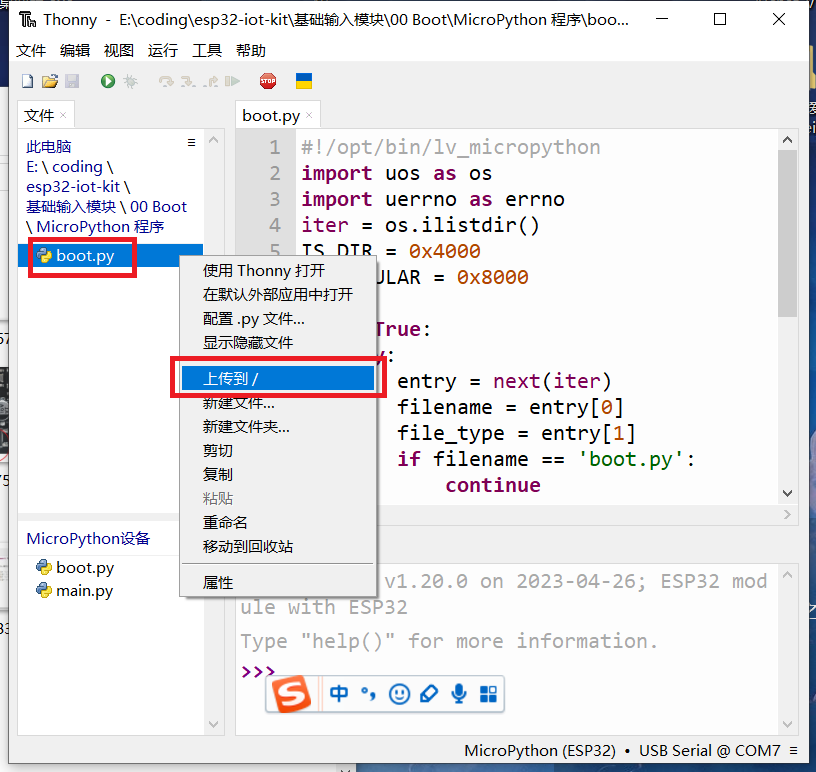Click the editor vertical scrollbar down arrow
This screenshot has width=816, height=772.
click(787, 494)
